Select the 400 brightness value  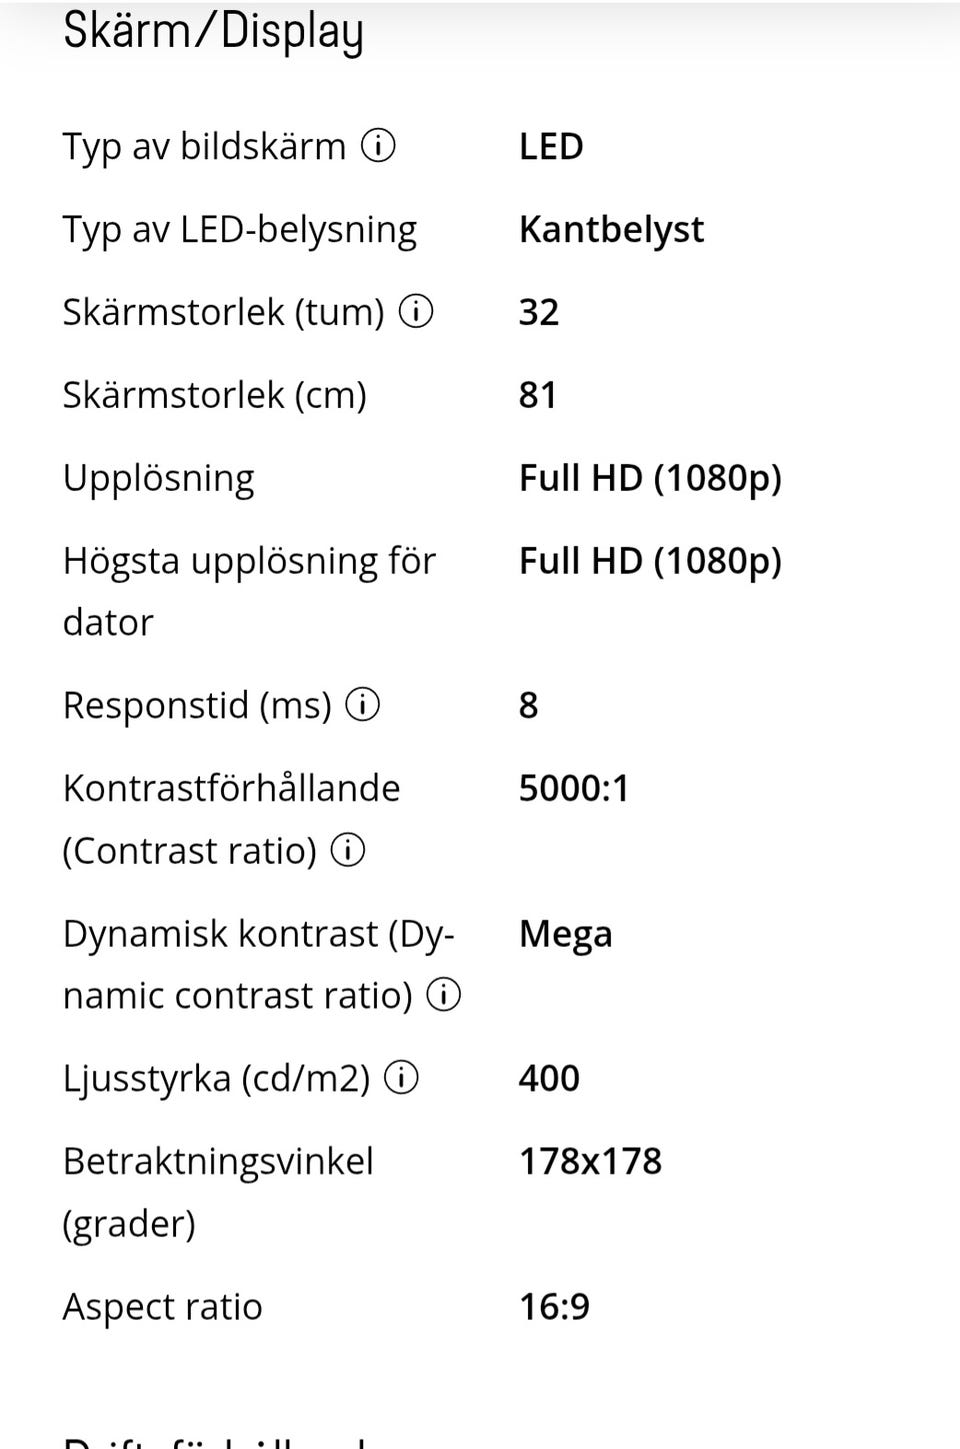click(x=549, y=1078)
